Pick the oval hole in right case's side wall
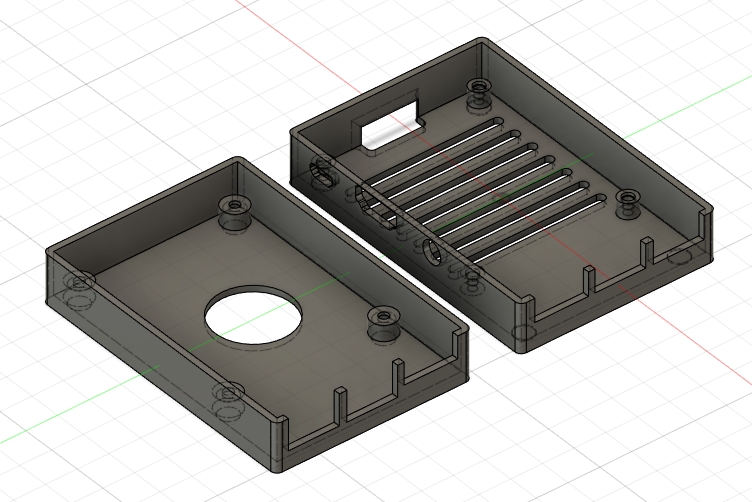 pos(321,175)
